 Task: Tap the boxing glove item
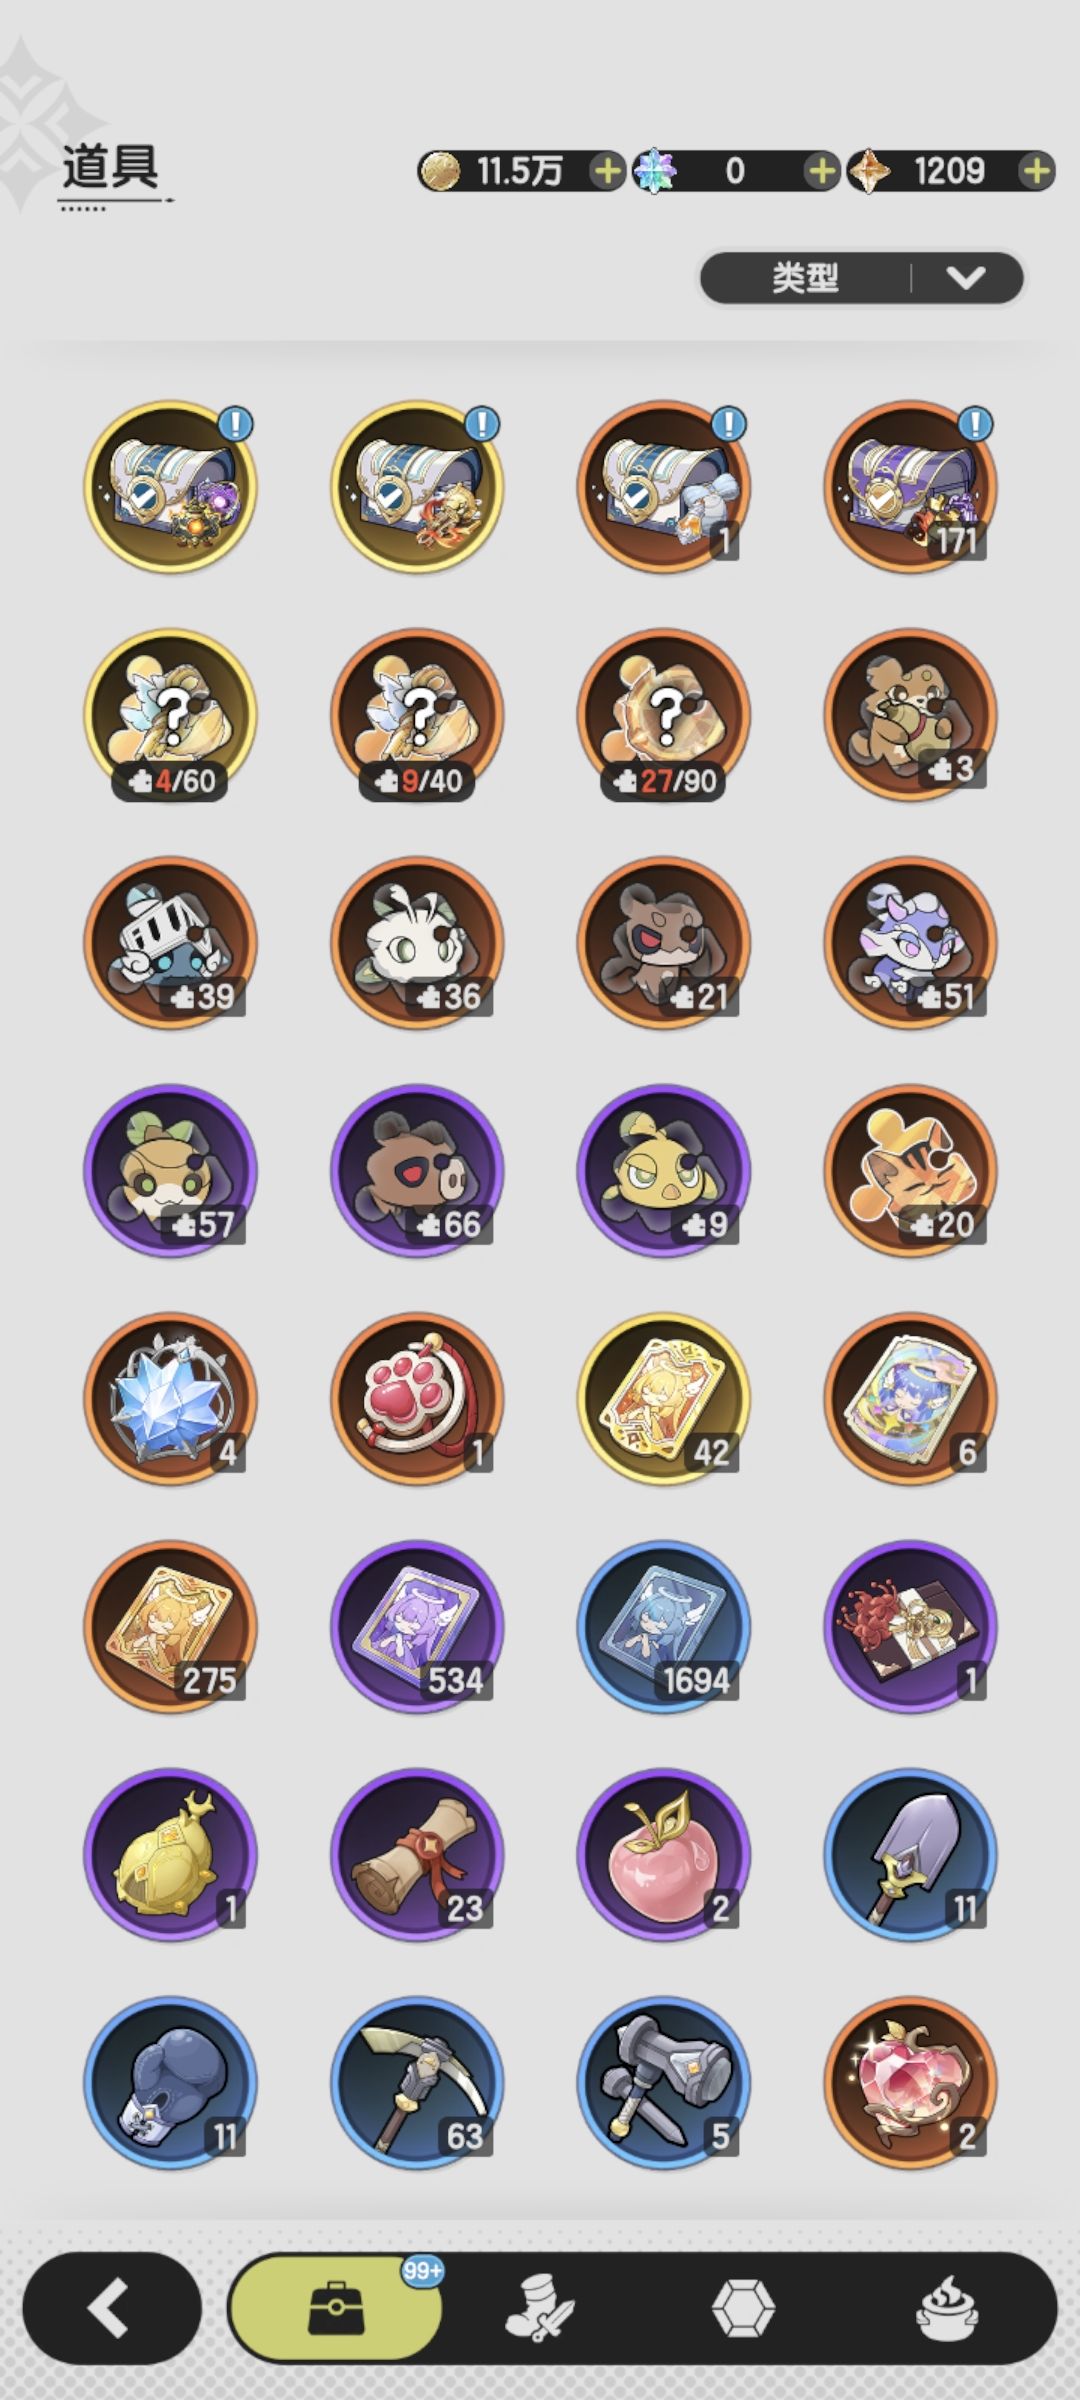tap(170, 2082)
